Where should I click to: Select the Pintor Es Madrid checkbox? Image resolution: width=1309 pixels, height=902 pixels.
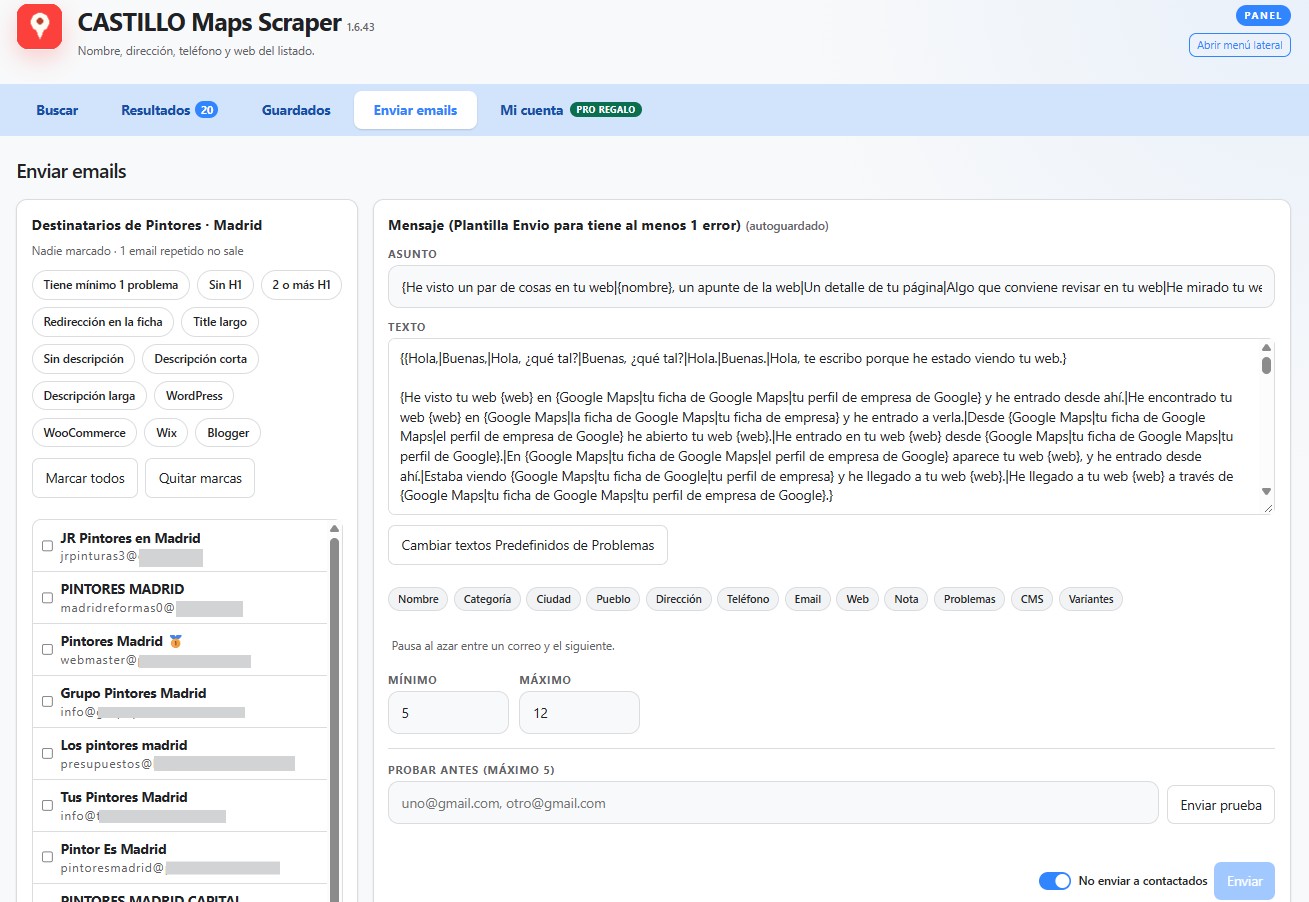coord(47,857)
